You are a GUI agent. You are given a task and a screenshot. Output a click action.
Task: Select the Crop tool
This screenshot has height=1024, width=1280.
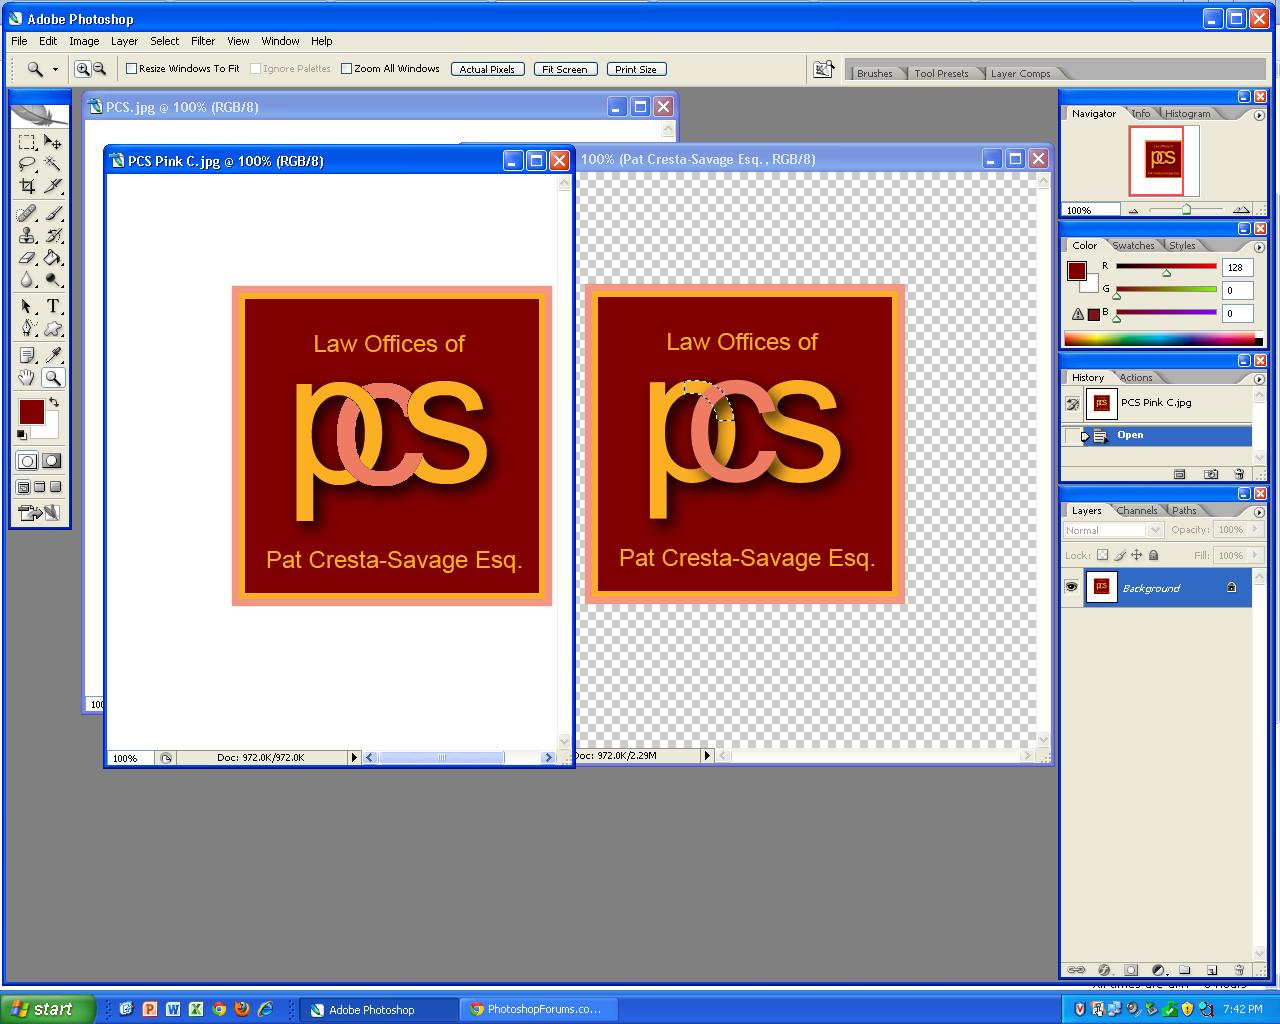(27, 187)
